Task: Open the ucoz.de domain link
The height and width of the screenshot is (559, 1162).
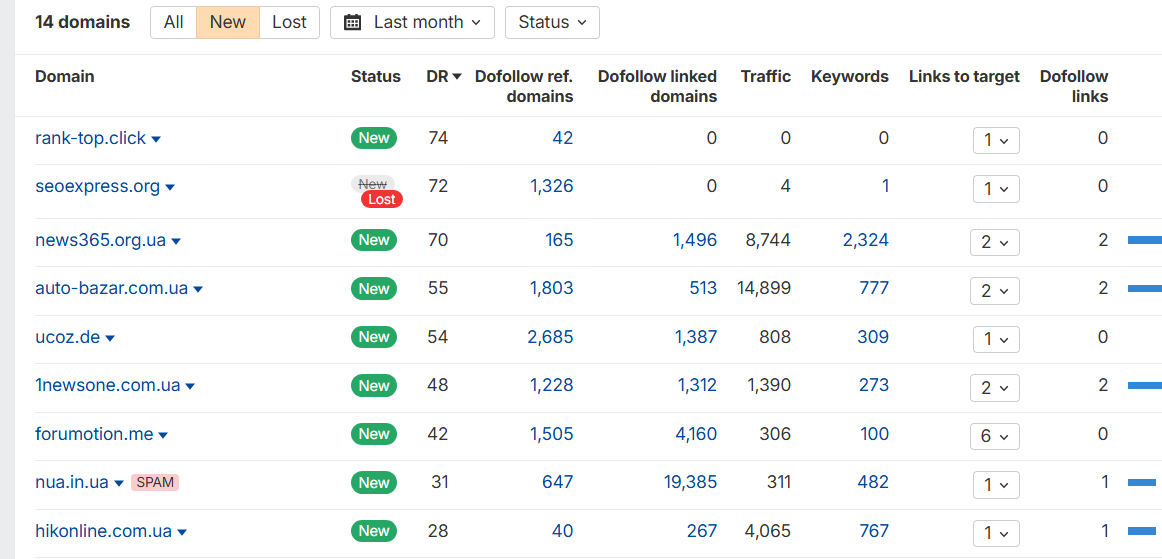Action: coord(67,337)
